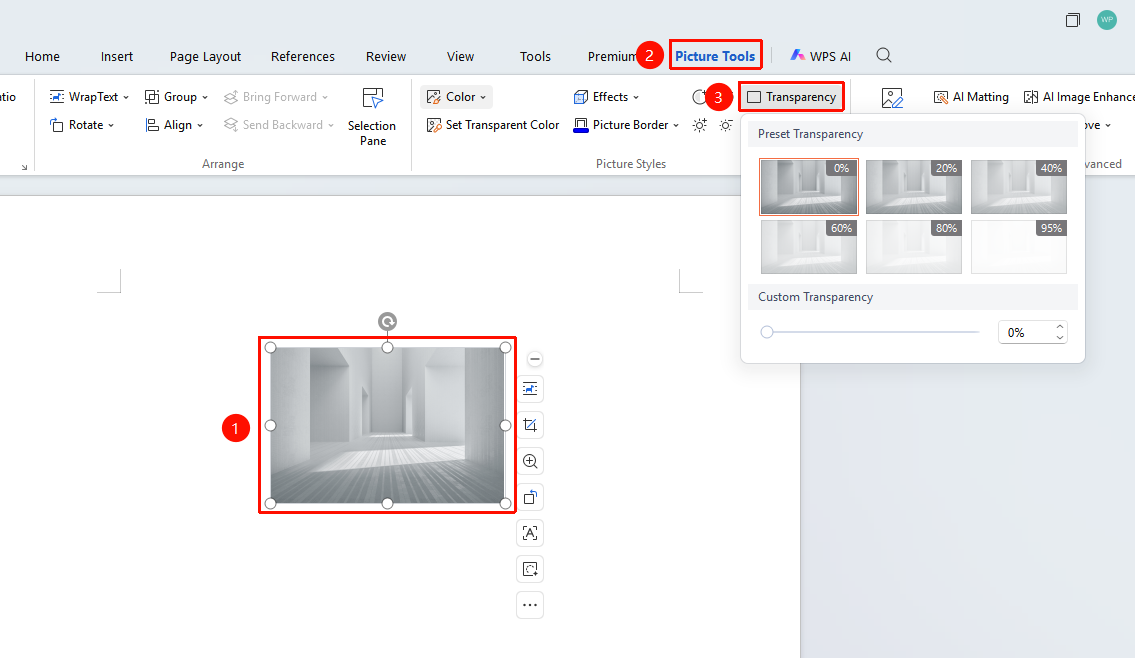Click the search magnifier in tab bar
Viewport: 1135px width, 658px height.
coord(883,56)
